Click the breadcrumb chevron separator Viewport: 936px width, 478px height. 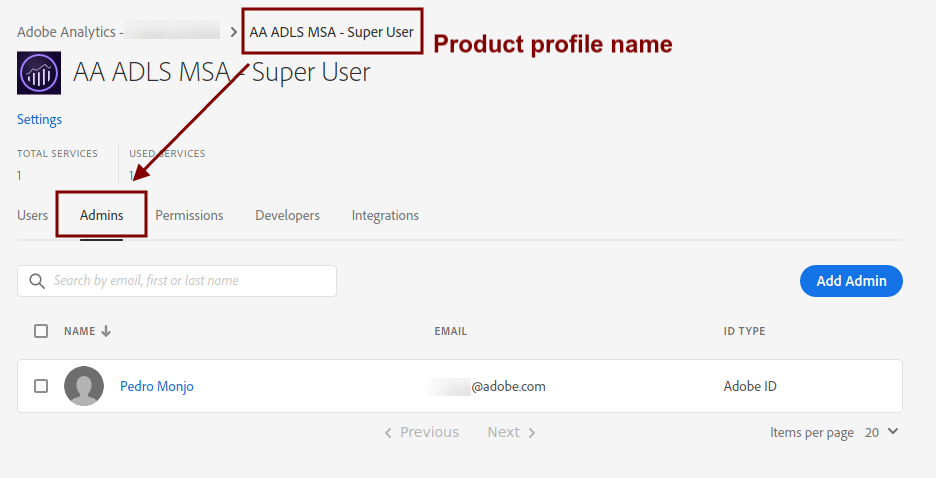tap(234, 32)
